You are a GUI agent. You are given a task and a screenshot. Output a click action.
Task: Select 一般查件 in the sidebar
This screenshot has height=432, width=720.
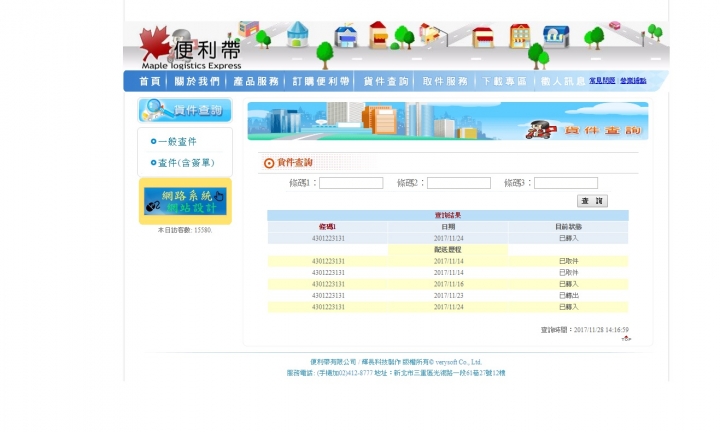coord(177,141)
